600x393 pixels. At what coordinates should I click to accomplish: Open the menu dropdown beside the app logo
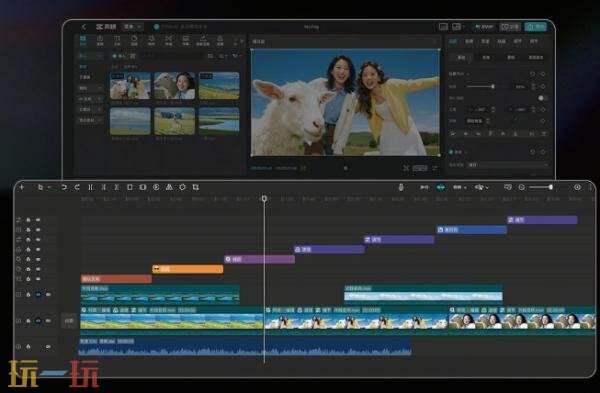(x=133, y=27)
